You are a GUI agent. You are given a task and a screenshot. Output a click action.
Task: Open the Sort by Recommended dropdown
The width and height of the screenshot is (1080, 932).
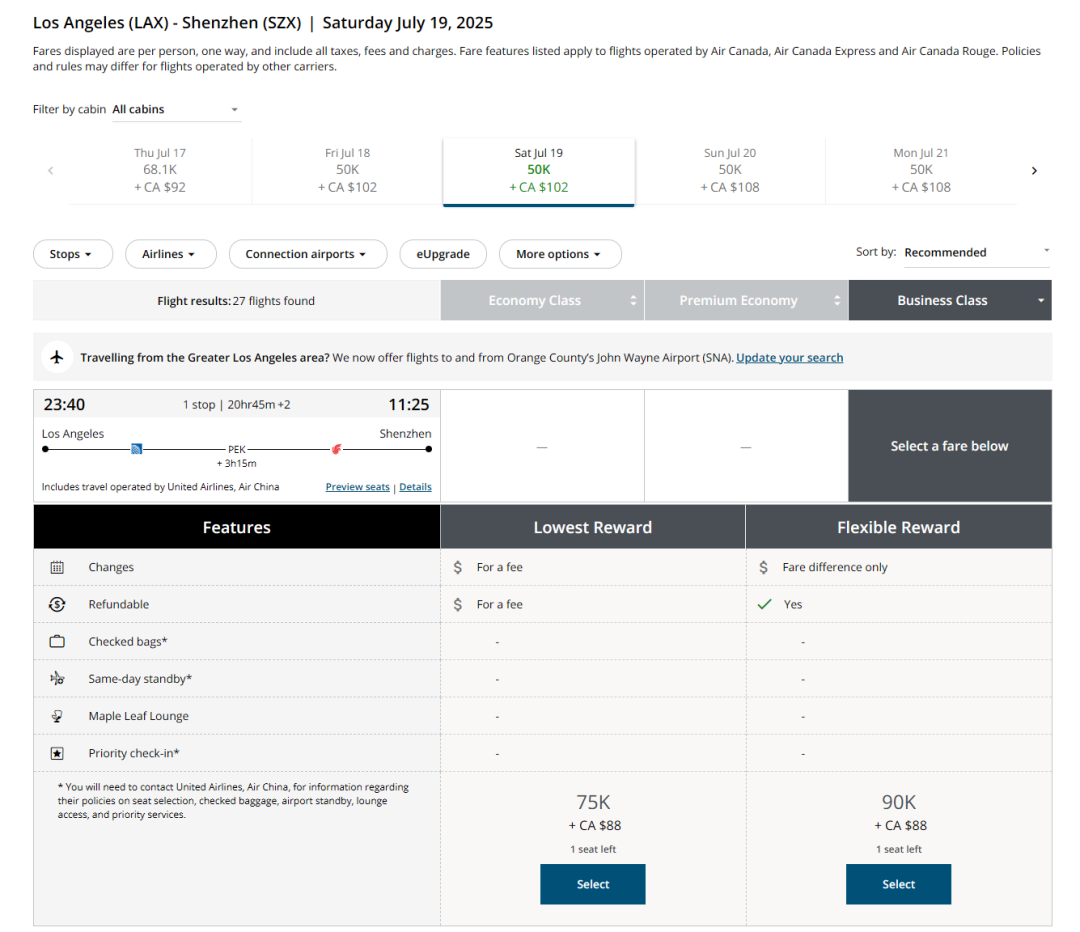tap(976, 252)
